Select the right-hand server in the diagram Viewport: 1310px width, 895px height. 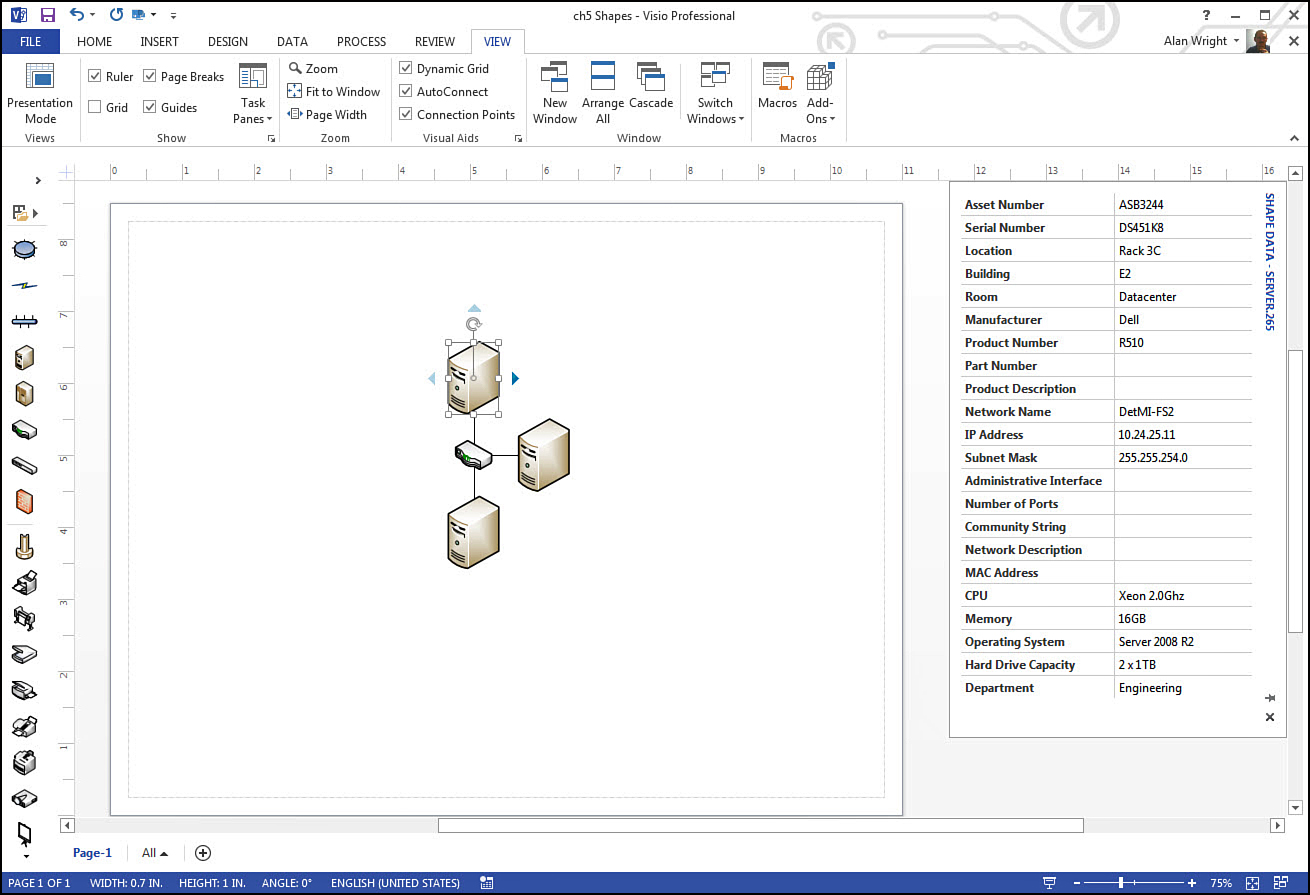click(543, 455)
